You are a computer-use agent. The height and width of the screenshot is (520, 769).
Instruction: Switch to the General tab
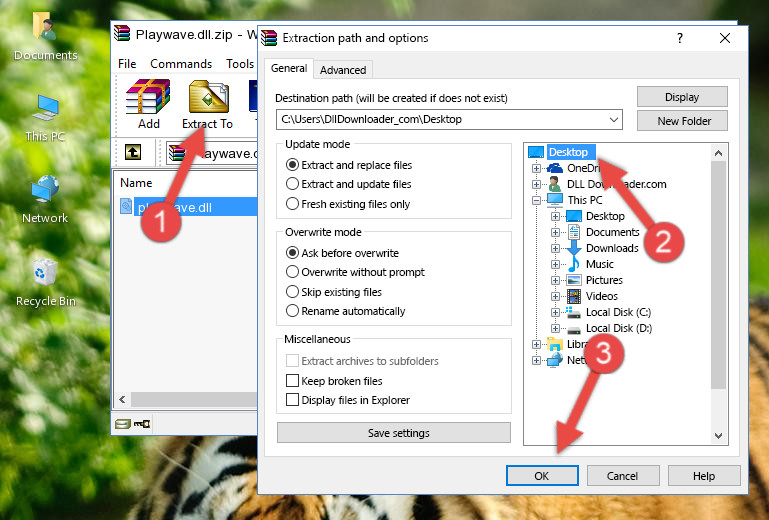click(289, 68)
